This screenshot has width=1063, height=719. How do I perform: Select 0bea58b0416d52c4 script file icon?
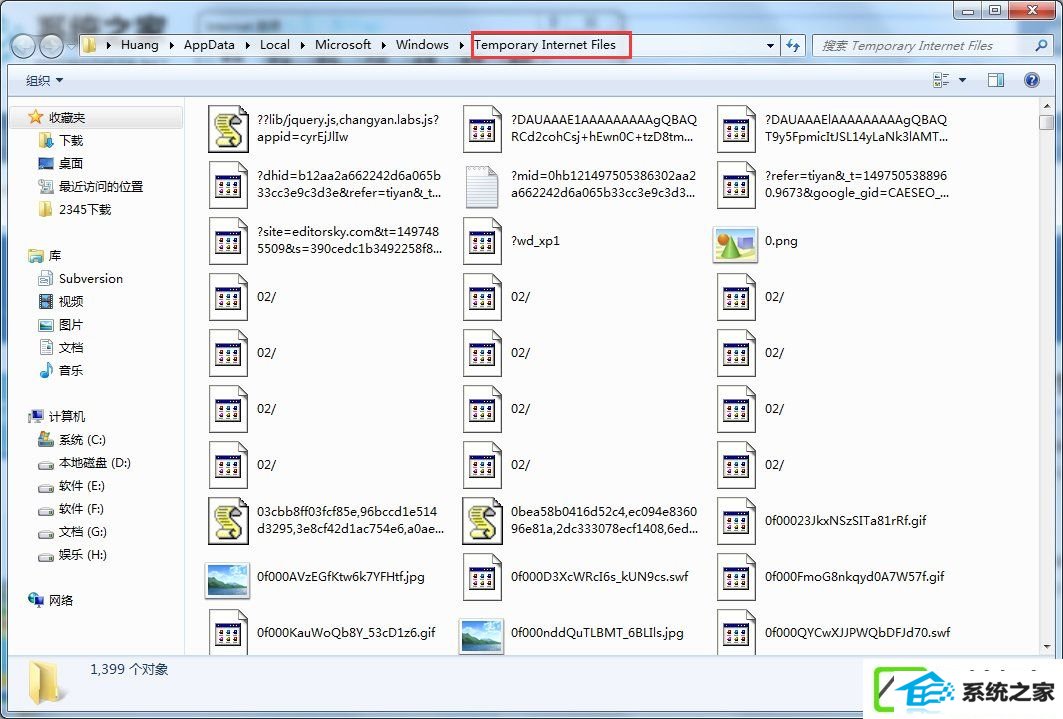click(x=482, y=521)
